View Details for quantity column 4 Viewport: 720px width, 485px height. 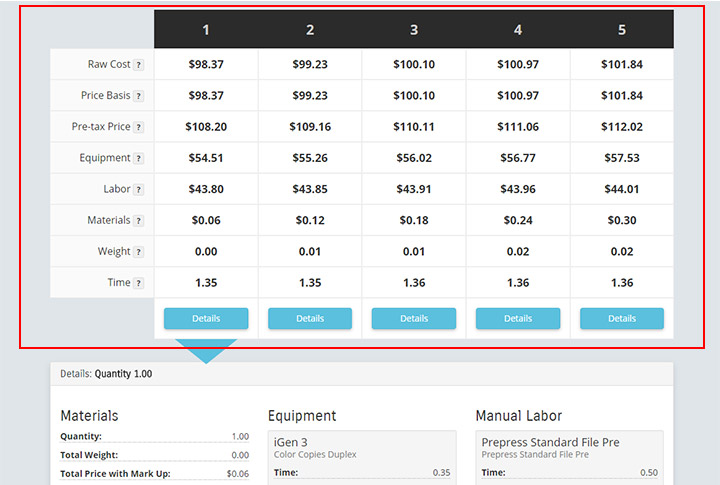518,318
